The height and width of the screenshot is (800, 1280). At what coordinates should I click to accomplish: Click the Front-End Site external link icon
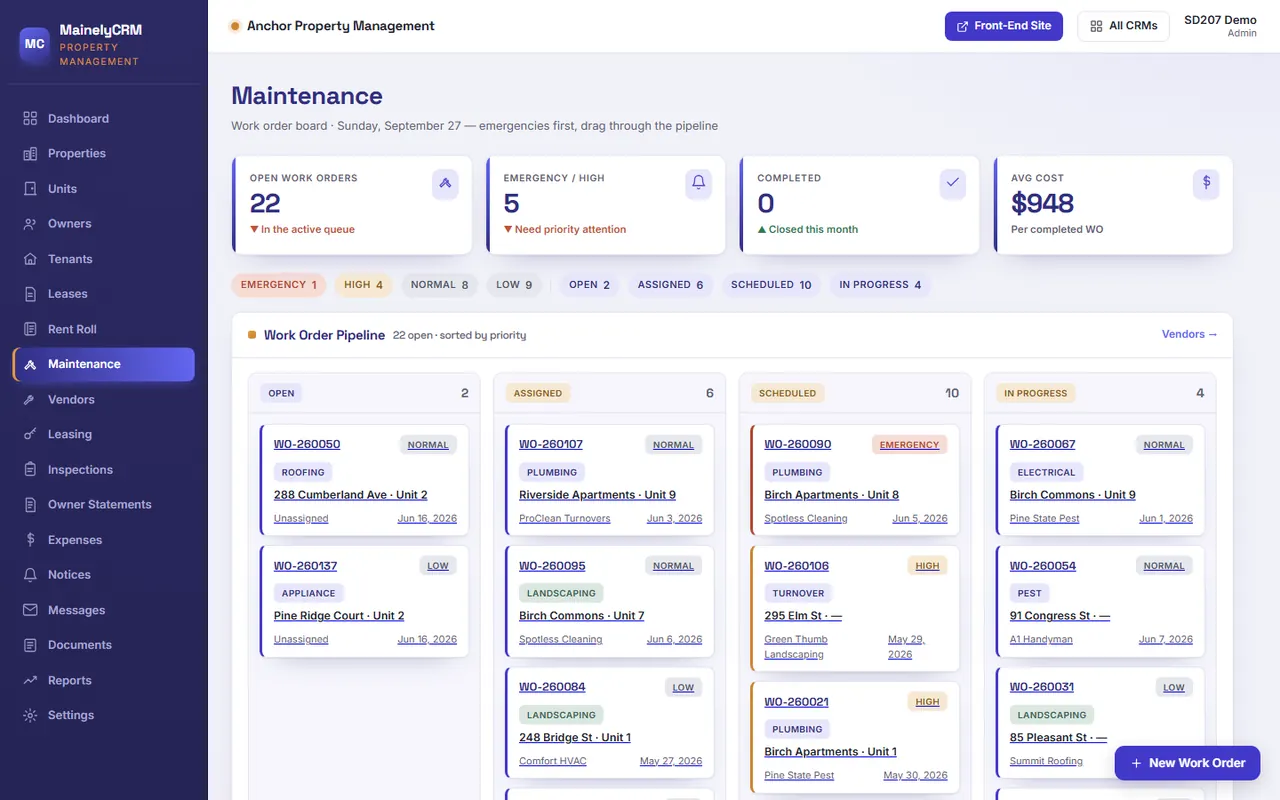point(962,26)
